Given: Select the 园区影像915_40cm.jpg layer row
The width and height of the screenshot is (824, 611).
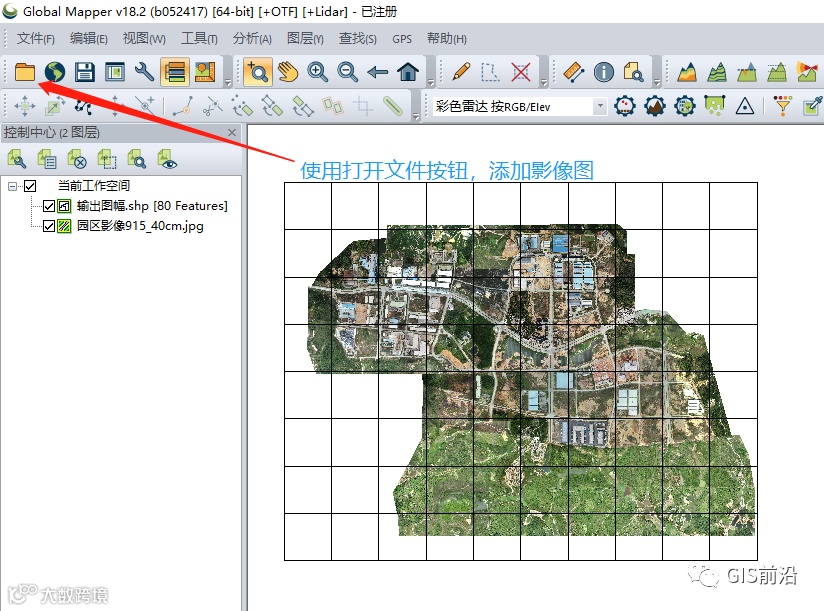Looking at the screenshot, I should click(140, 226).
